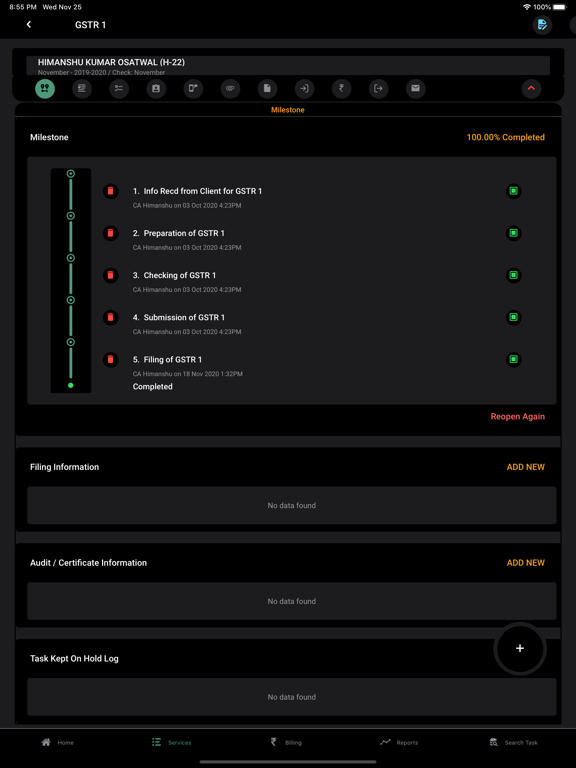This screenshot has height=768, width=576.
Task: Select the Milestone section tab label
Action: click(x=288, y=110)
